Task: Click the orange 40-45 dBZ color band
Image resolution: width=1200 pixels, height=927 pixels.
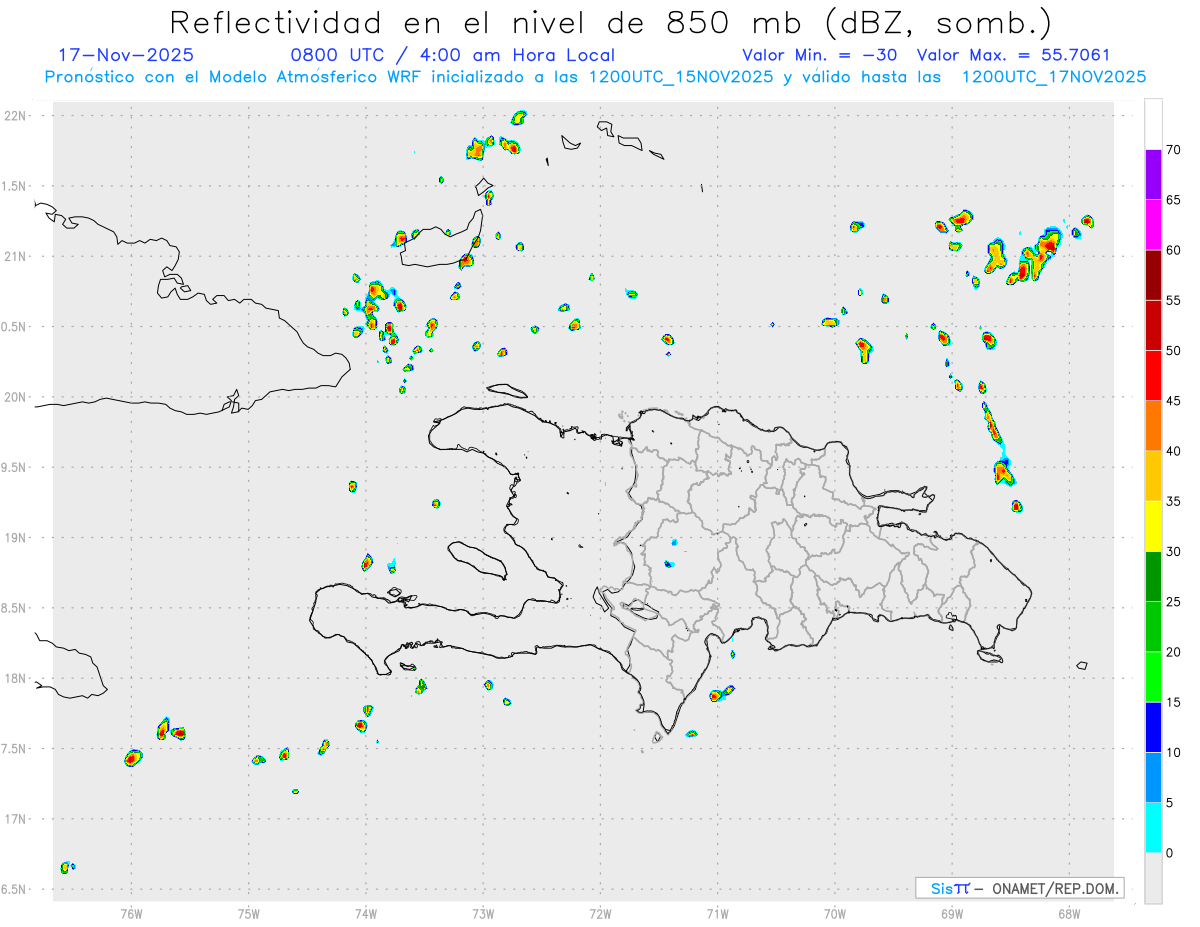Action: pyautogui.click(x=1153, y=426)
